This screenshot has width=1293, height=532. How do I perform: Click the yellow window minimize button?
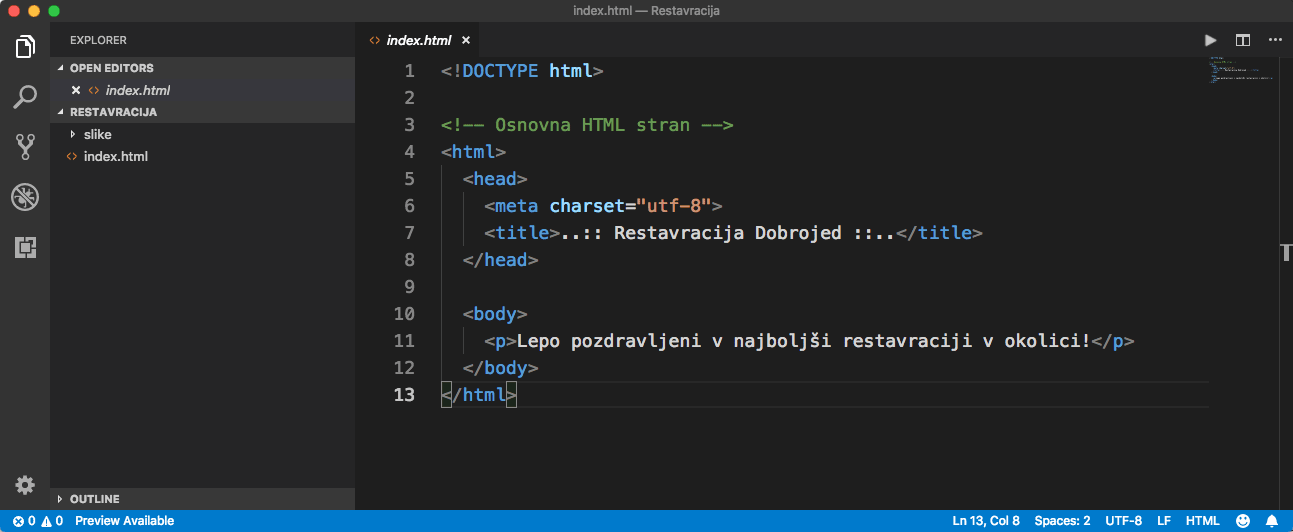[34, 11]
